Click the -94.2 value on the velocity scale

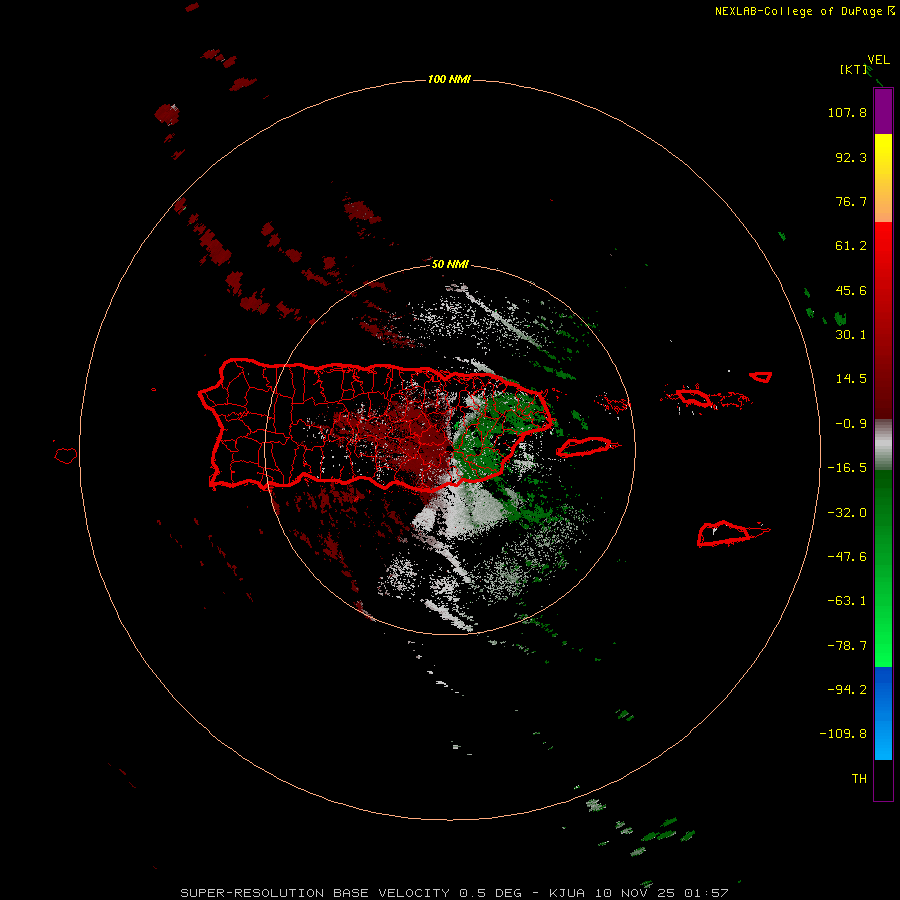(847, 689)
